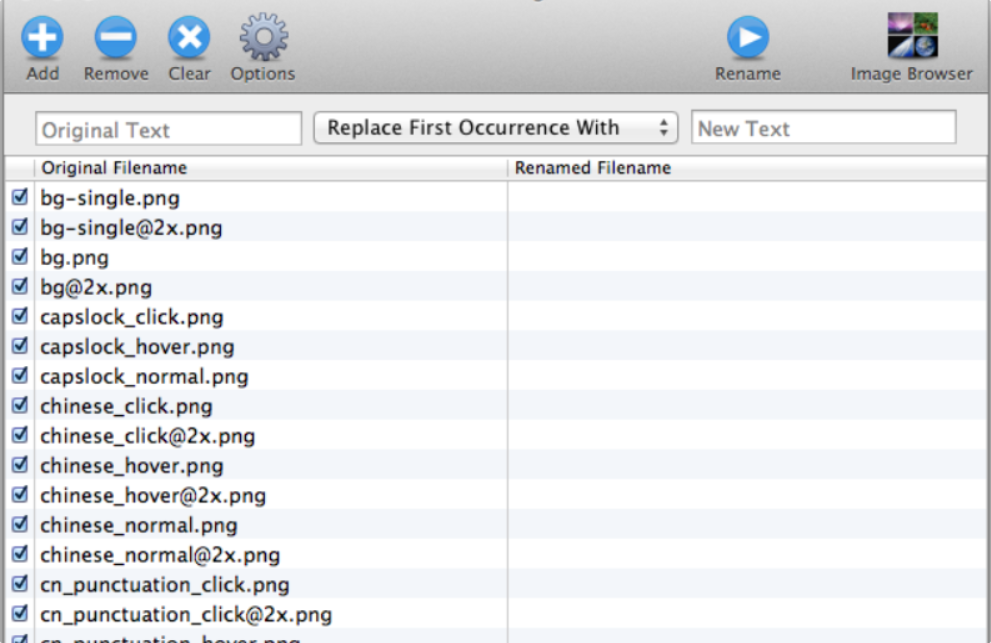The width and height of the screenshot is (991, 643).
Task: Toggle chinese_hover@2x.png checkbox
Action: tap(20, 494)
